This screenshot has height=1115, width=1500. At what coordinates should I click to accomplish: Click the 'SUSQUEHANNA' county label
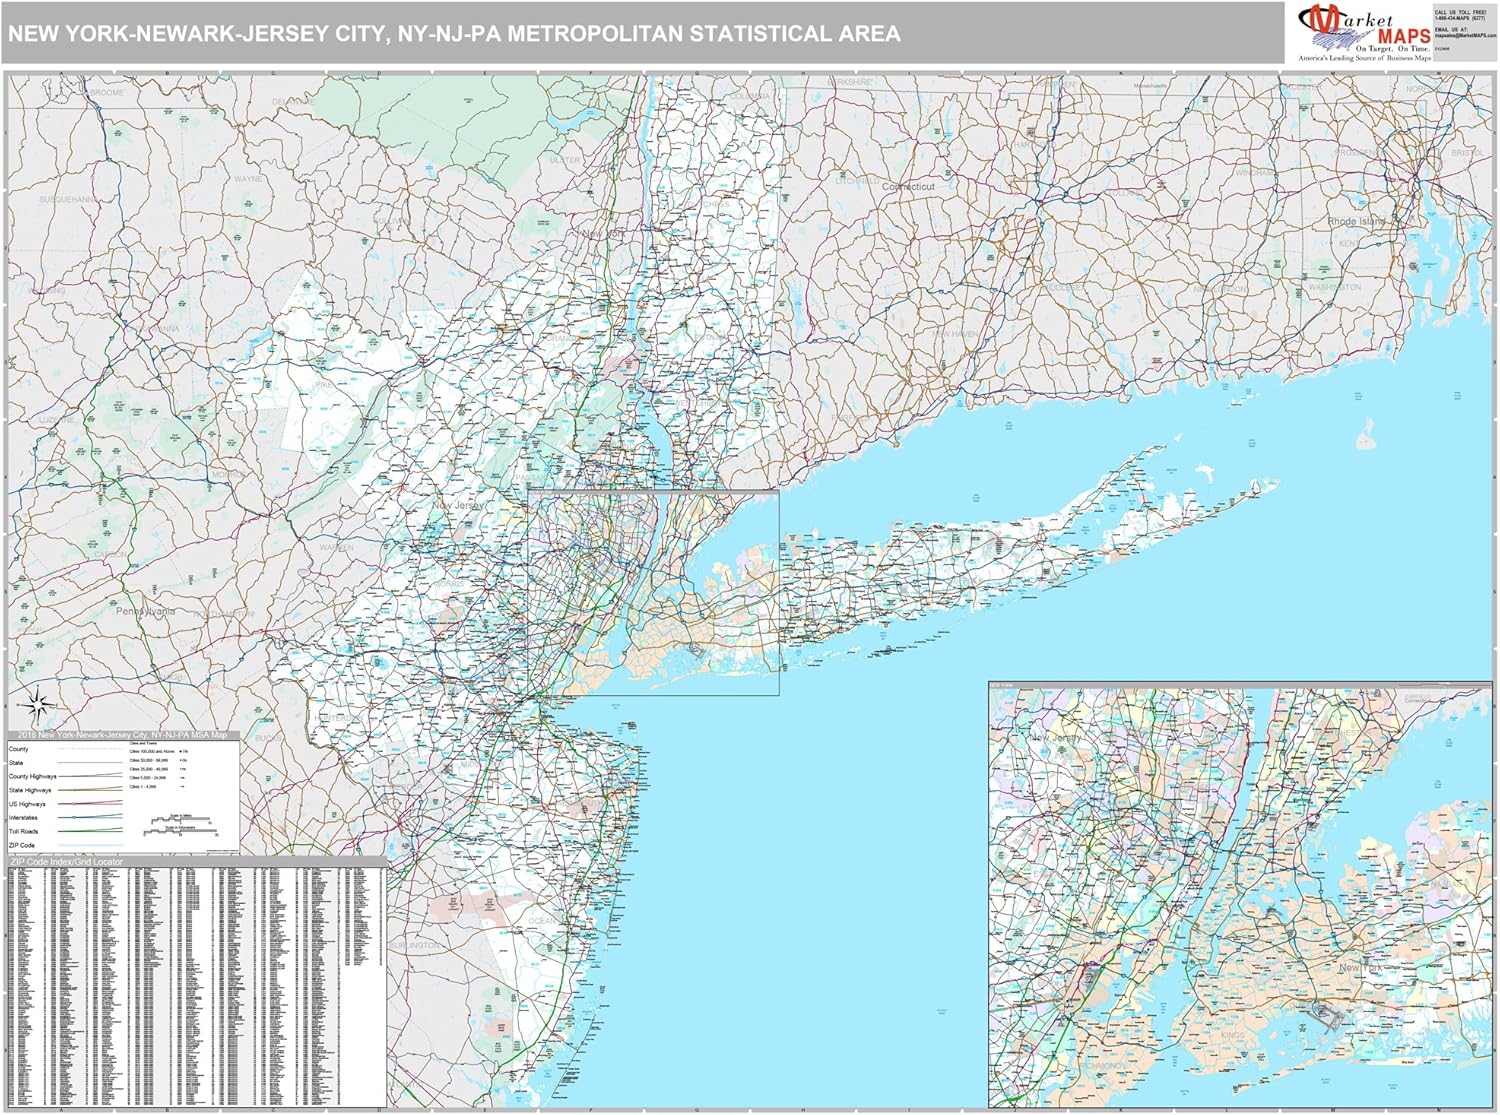(69, 200)
